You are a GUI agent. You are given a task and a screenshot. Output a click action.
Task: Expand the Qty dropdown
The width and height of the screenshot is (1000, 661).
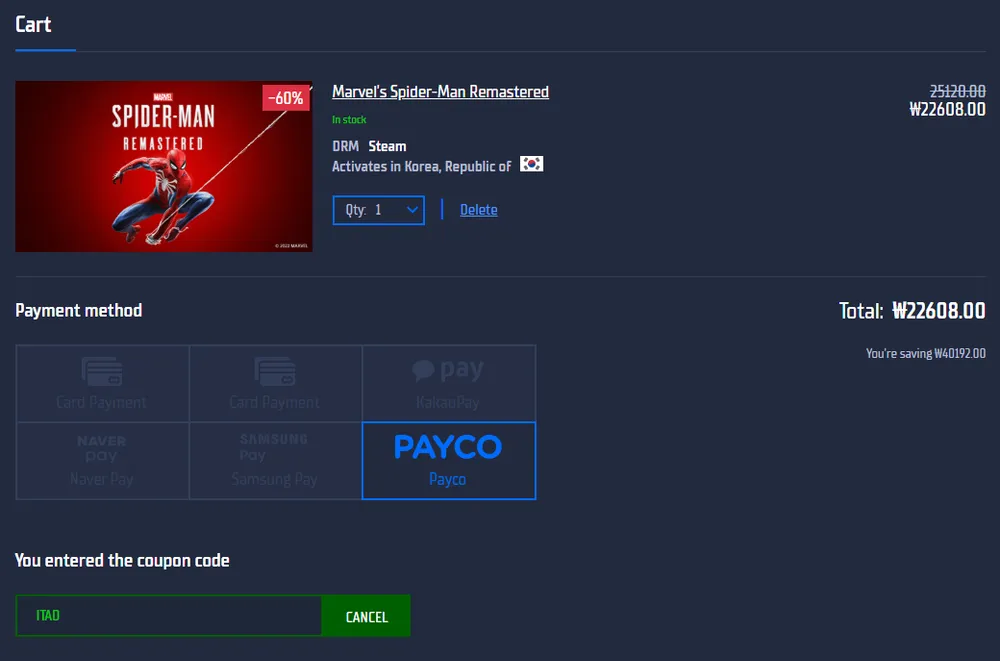pyautogui.click(x=379, y=210)
